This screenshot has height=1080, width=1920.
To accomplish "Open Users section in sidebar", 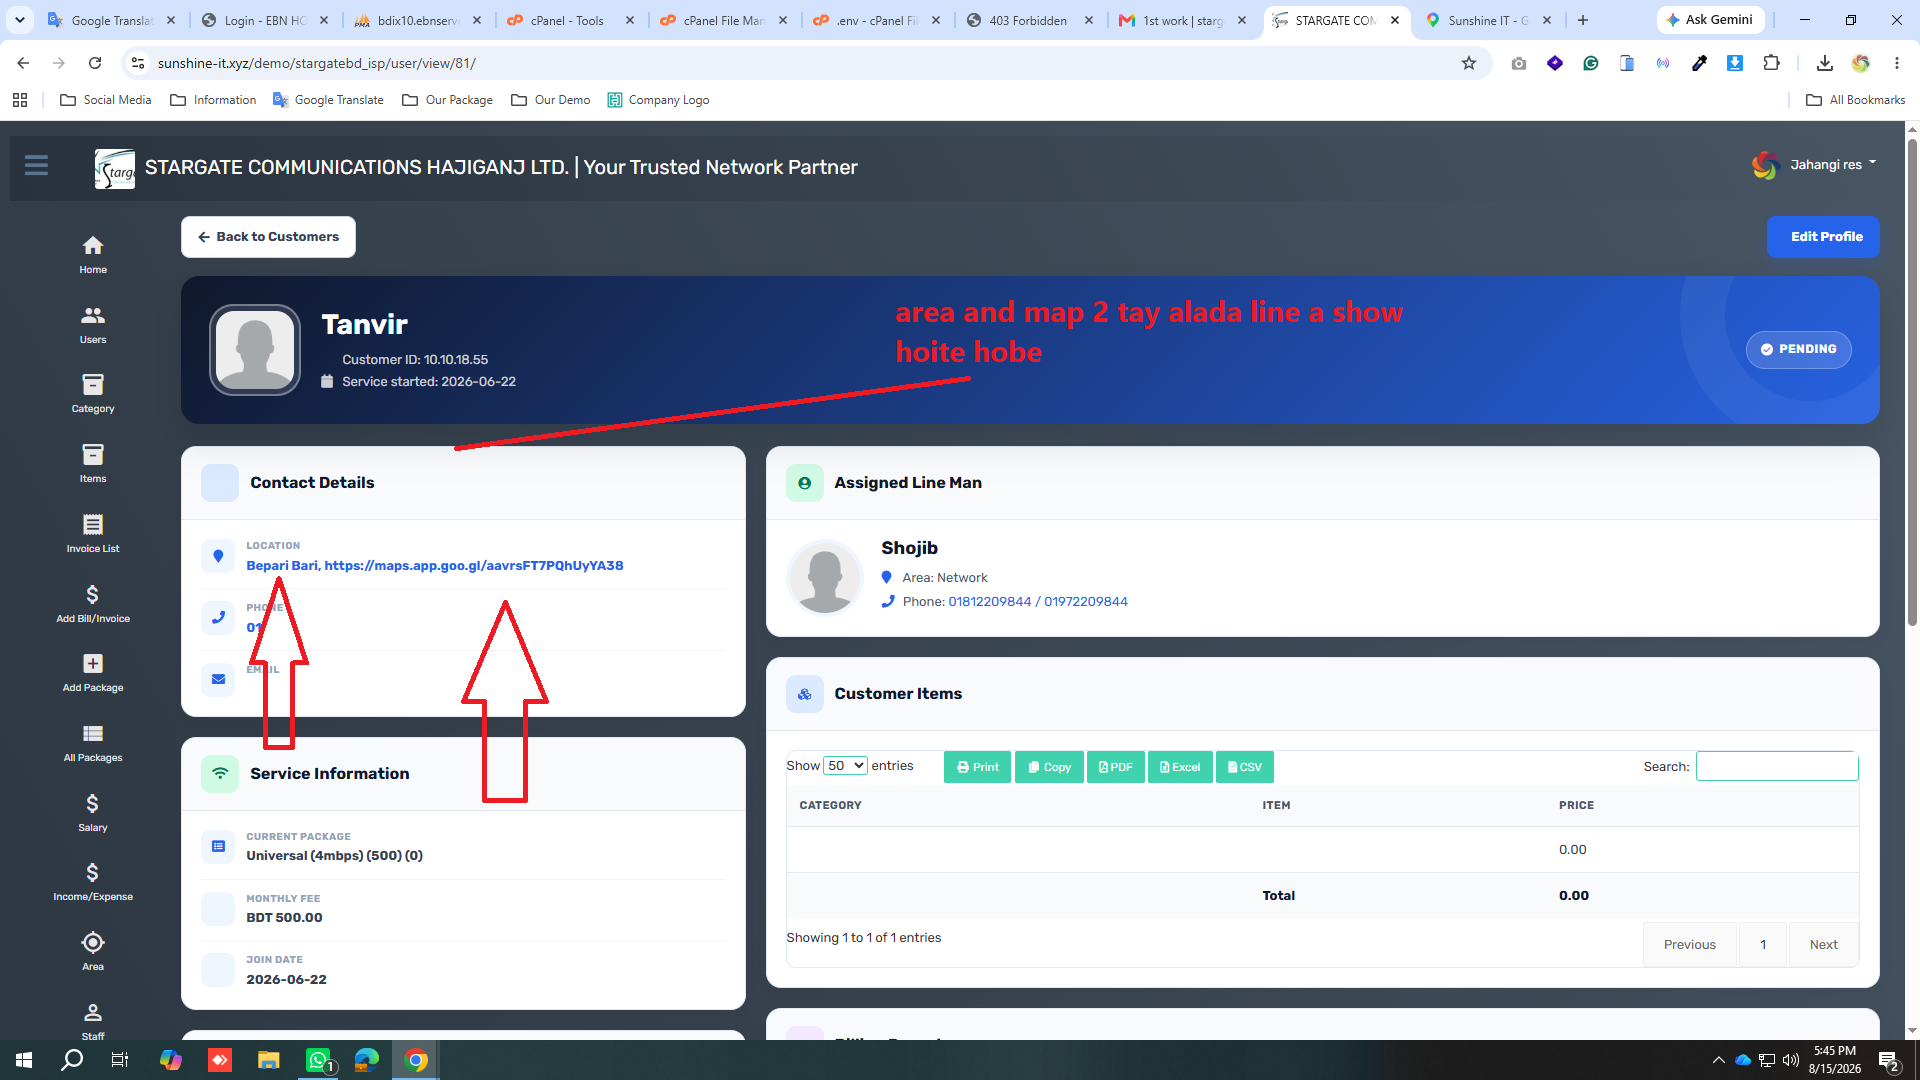I will tap(93, 324).
